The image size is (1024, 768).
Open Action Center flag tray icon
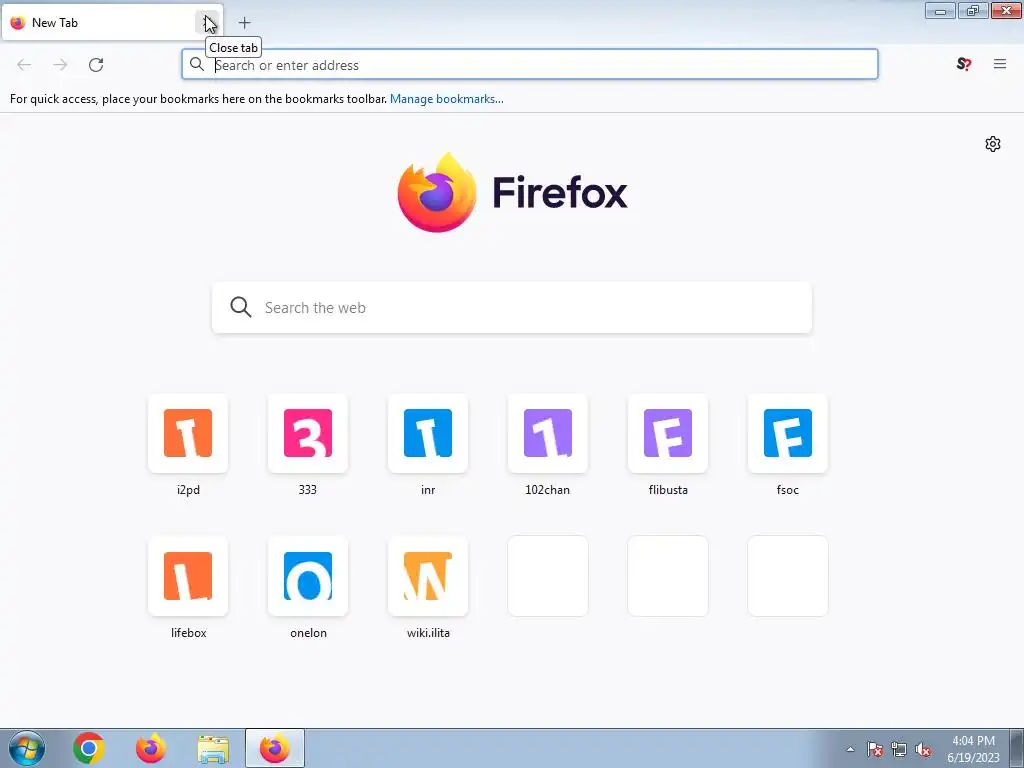click(x=875, y=749)
